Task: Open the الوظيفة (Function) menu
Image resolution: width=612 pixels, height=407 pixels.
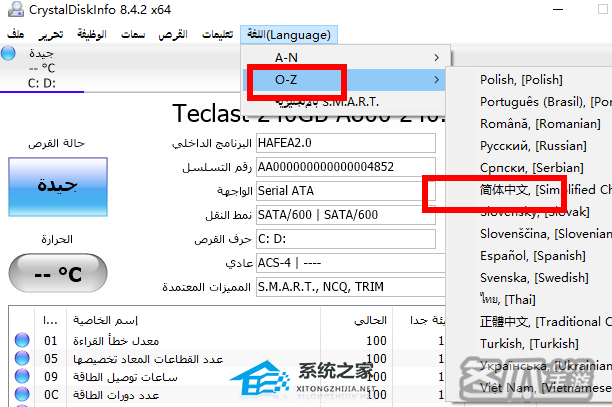Action: tap(92, 34)
